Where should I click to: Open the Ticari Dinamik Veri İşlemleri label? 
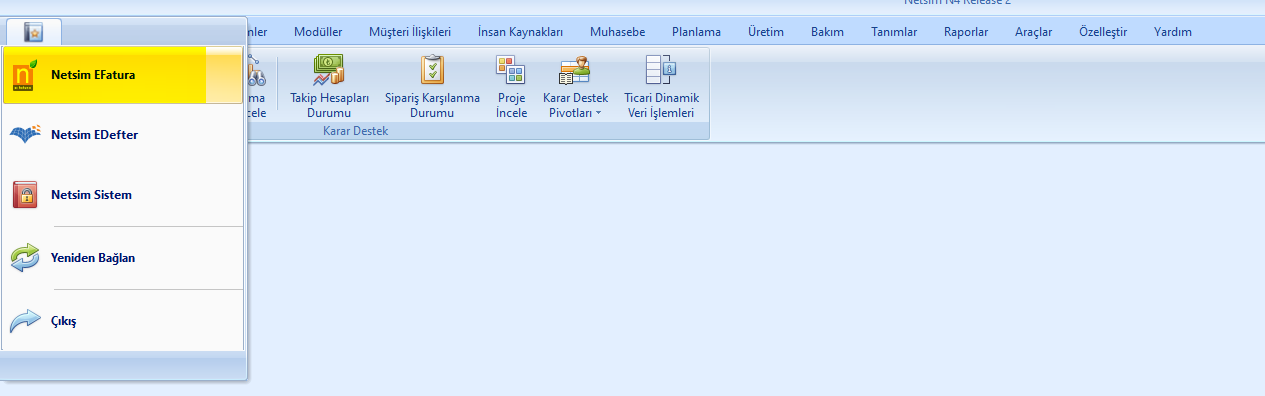661,105
